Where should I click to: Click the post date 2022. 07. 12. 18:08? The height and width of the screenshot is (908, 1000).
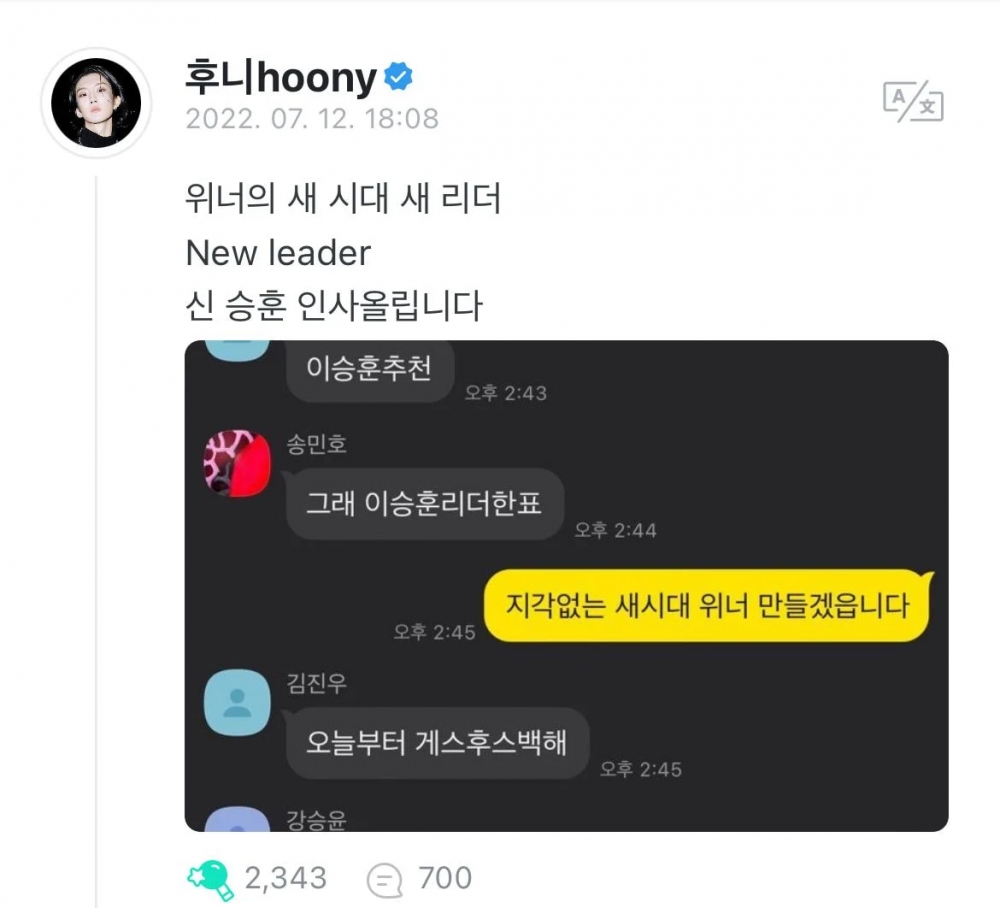(x=312, y=119)
